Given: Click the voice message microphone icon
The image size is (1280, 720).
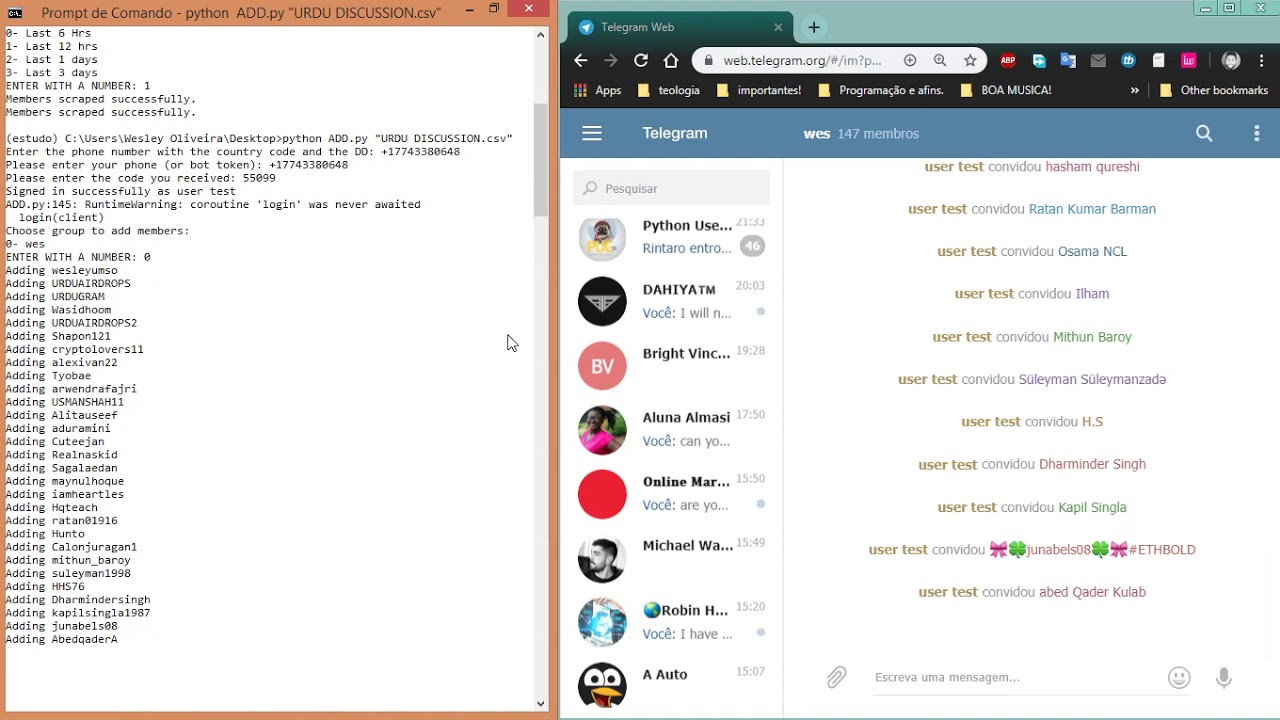Looking at the screenshot, I should click(1223, 677).
